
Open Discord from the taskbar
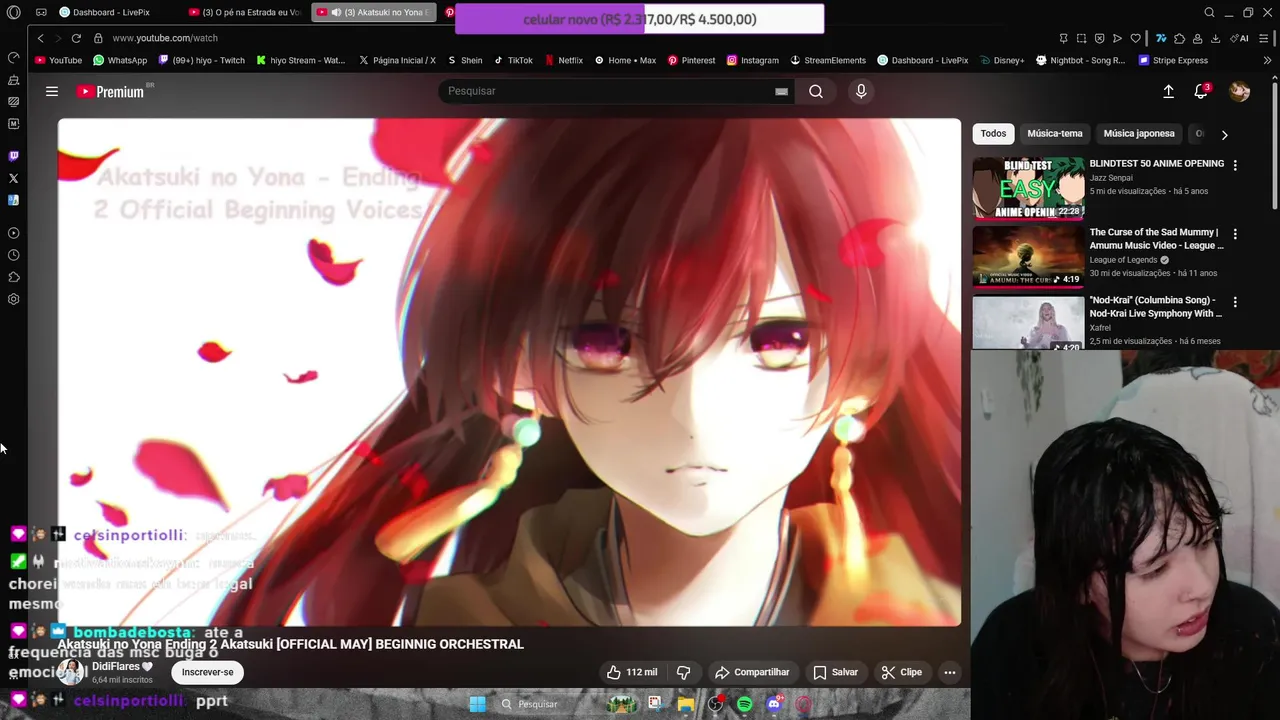(x=774, y=704)
